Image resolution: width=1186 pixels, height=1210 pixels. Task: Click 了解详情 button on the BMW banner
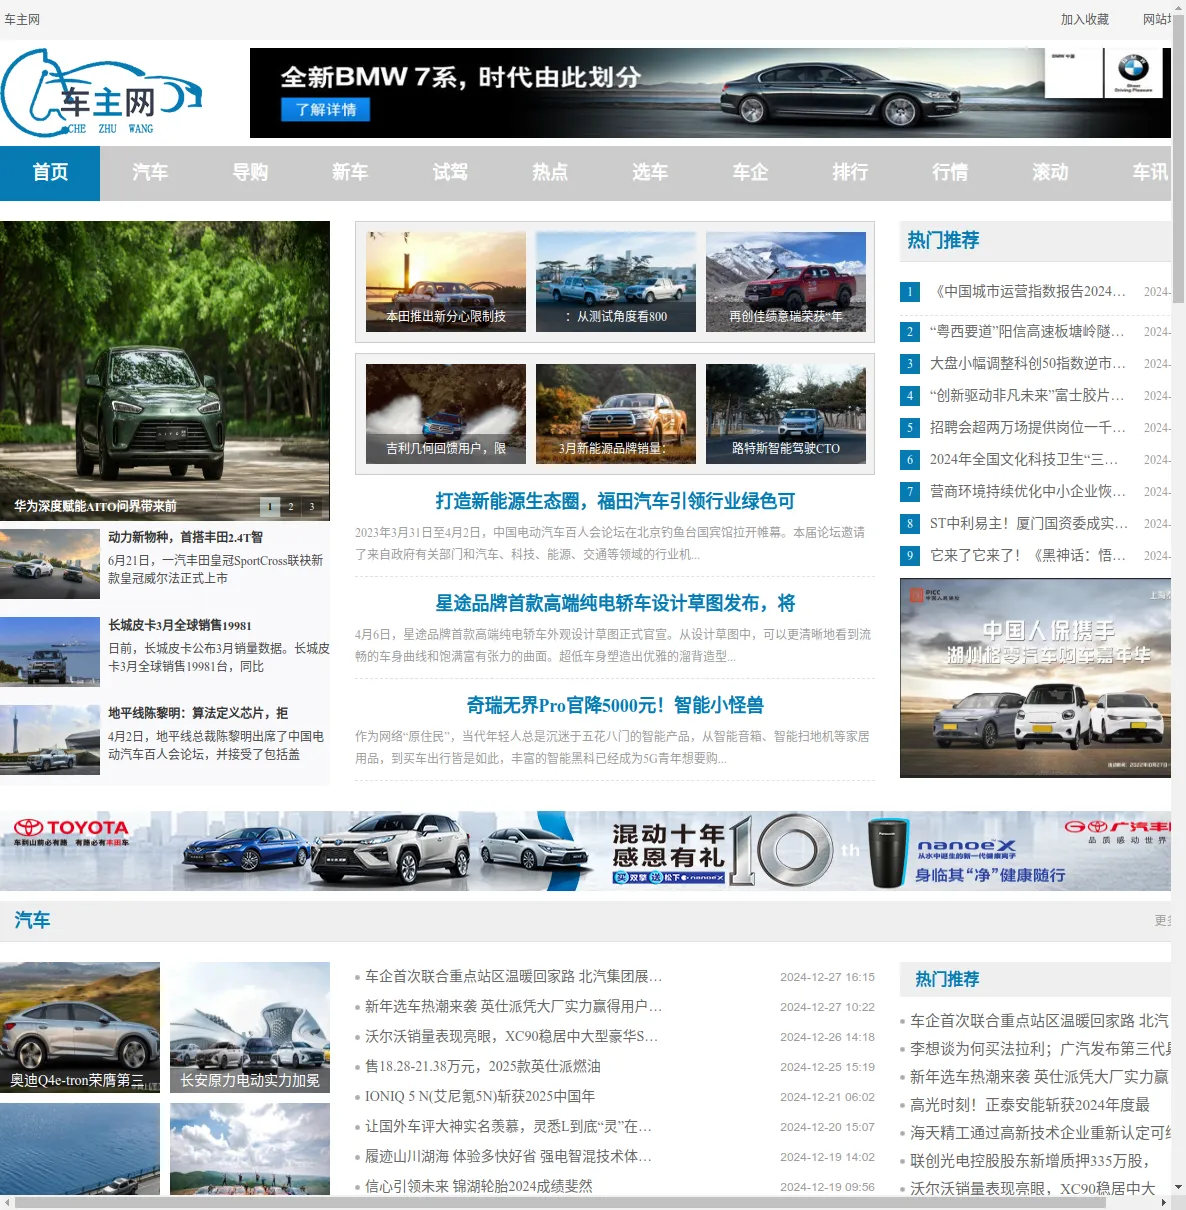(x=326, y=109)
